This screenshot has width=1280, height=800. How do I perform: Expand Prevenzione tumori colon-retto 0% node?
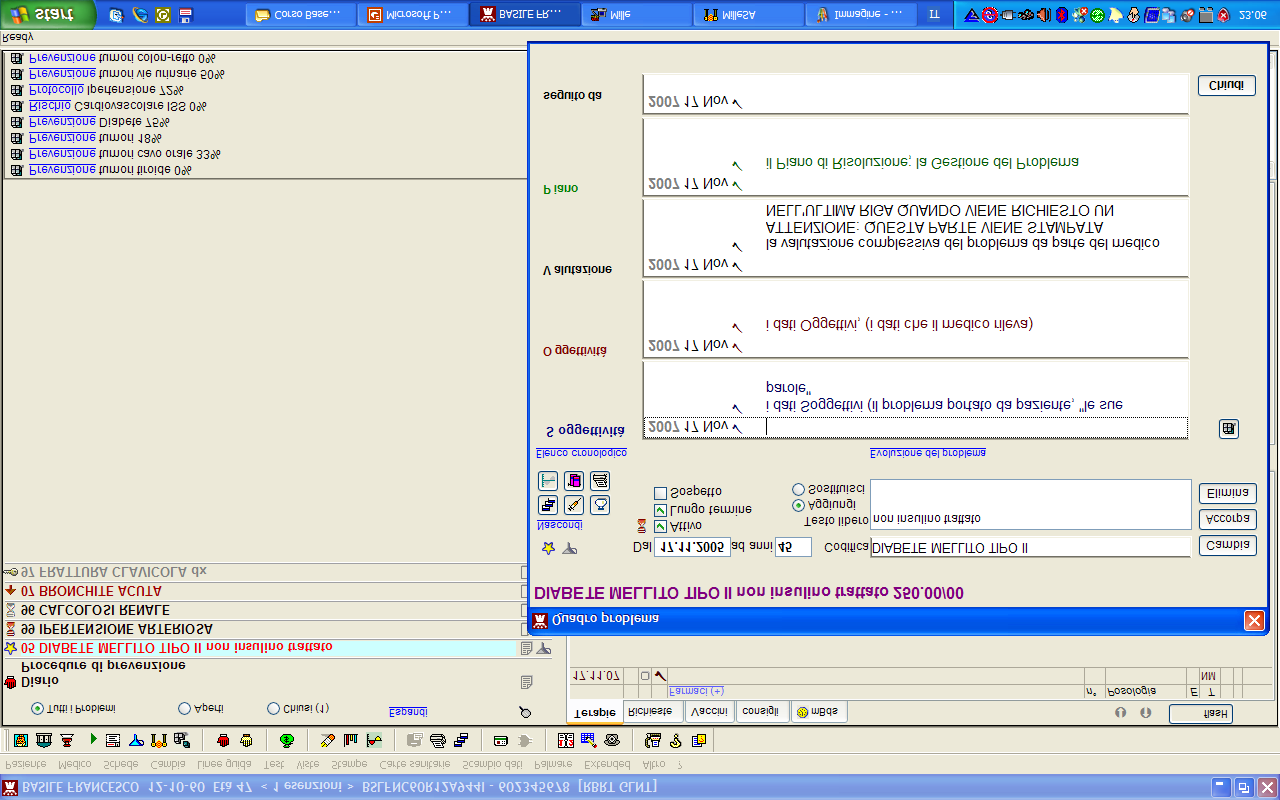[16, 58]
